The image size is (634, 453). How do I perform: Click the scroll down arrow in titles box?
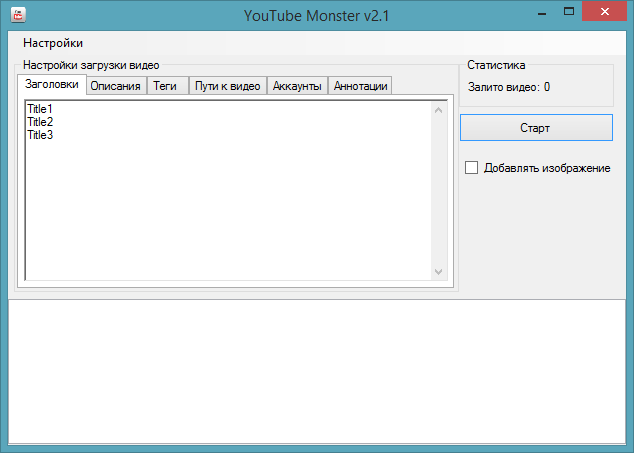[x=438, y=272]
